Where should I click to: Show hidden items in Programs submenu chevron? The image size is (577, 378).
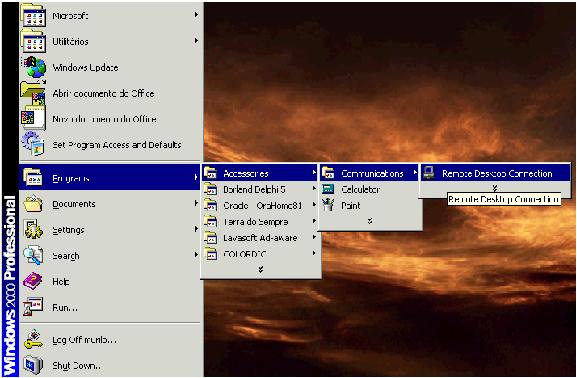(261, 270)
